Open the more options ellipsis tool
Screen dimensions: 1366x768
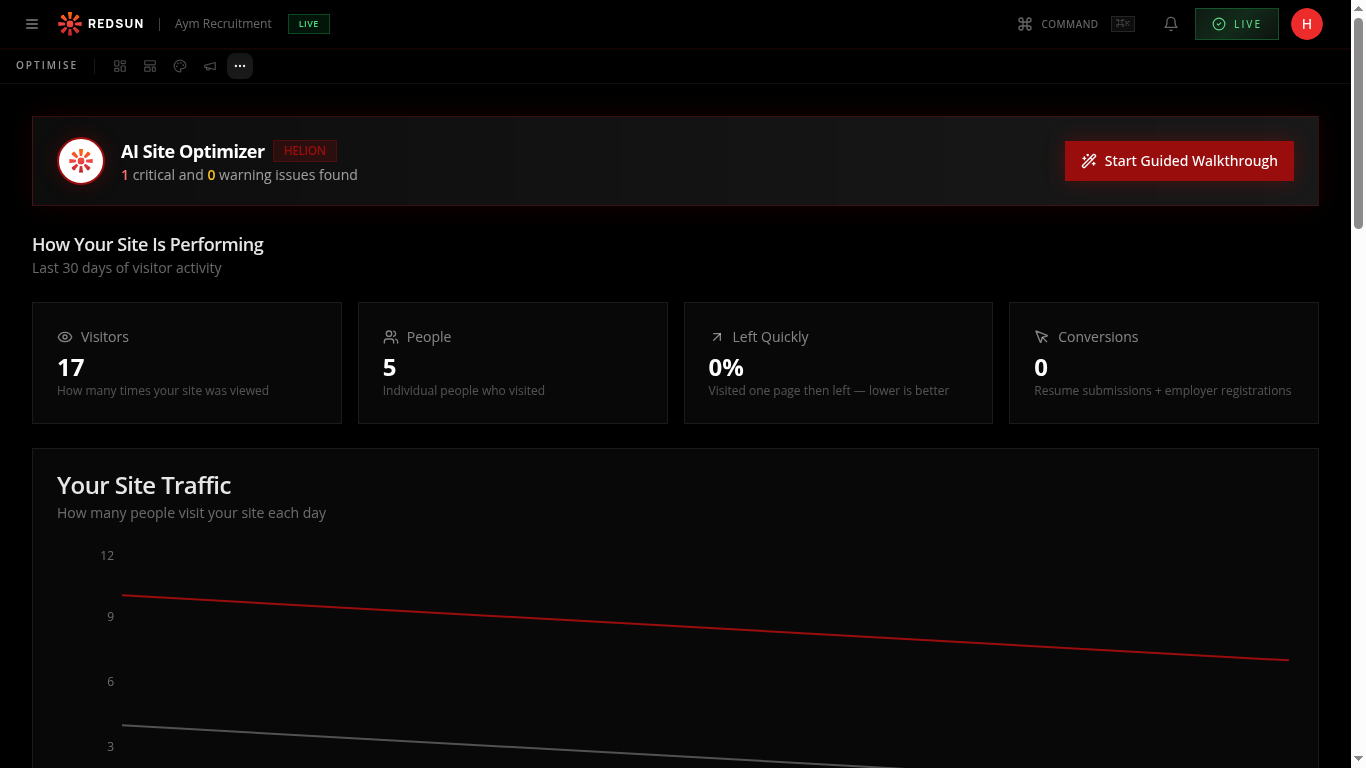(x=239, y=65)
